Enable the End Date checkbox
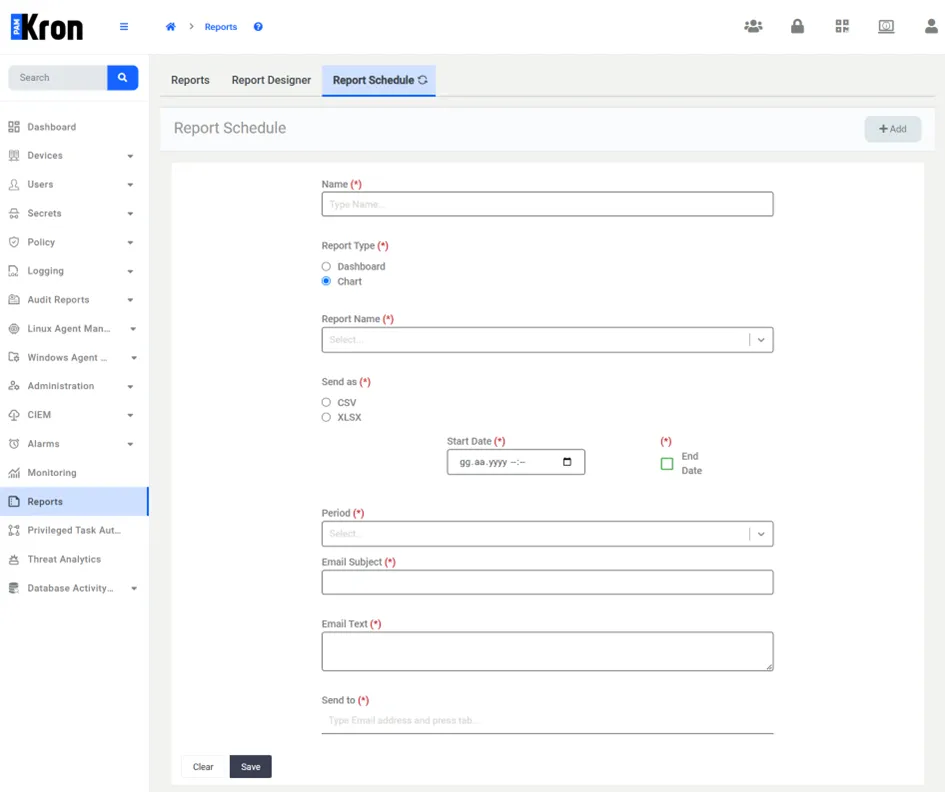 pyautogui.click(x=667, y=464)
